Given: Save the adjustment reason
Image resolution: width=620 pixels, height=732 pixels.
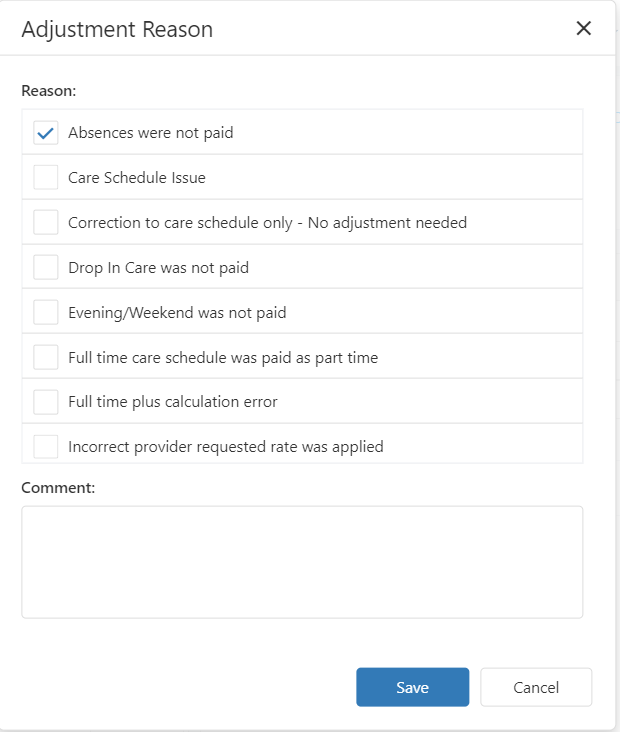Looking at the screenshot, I should pos(413,687).
